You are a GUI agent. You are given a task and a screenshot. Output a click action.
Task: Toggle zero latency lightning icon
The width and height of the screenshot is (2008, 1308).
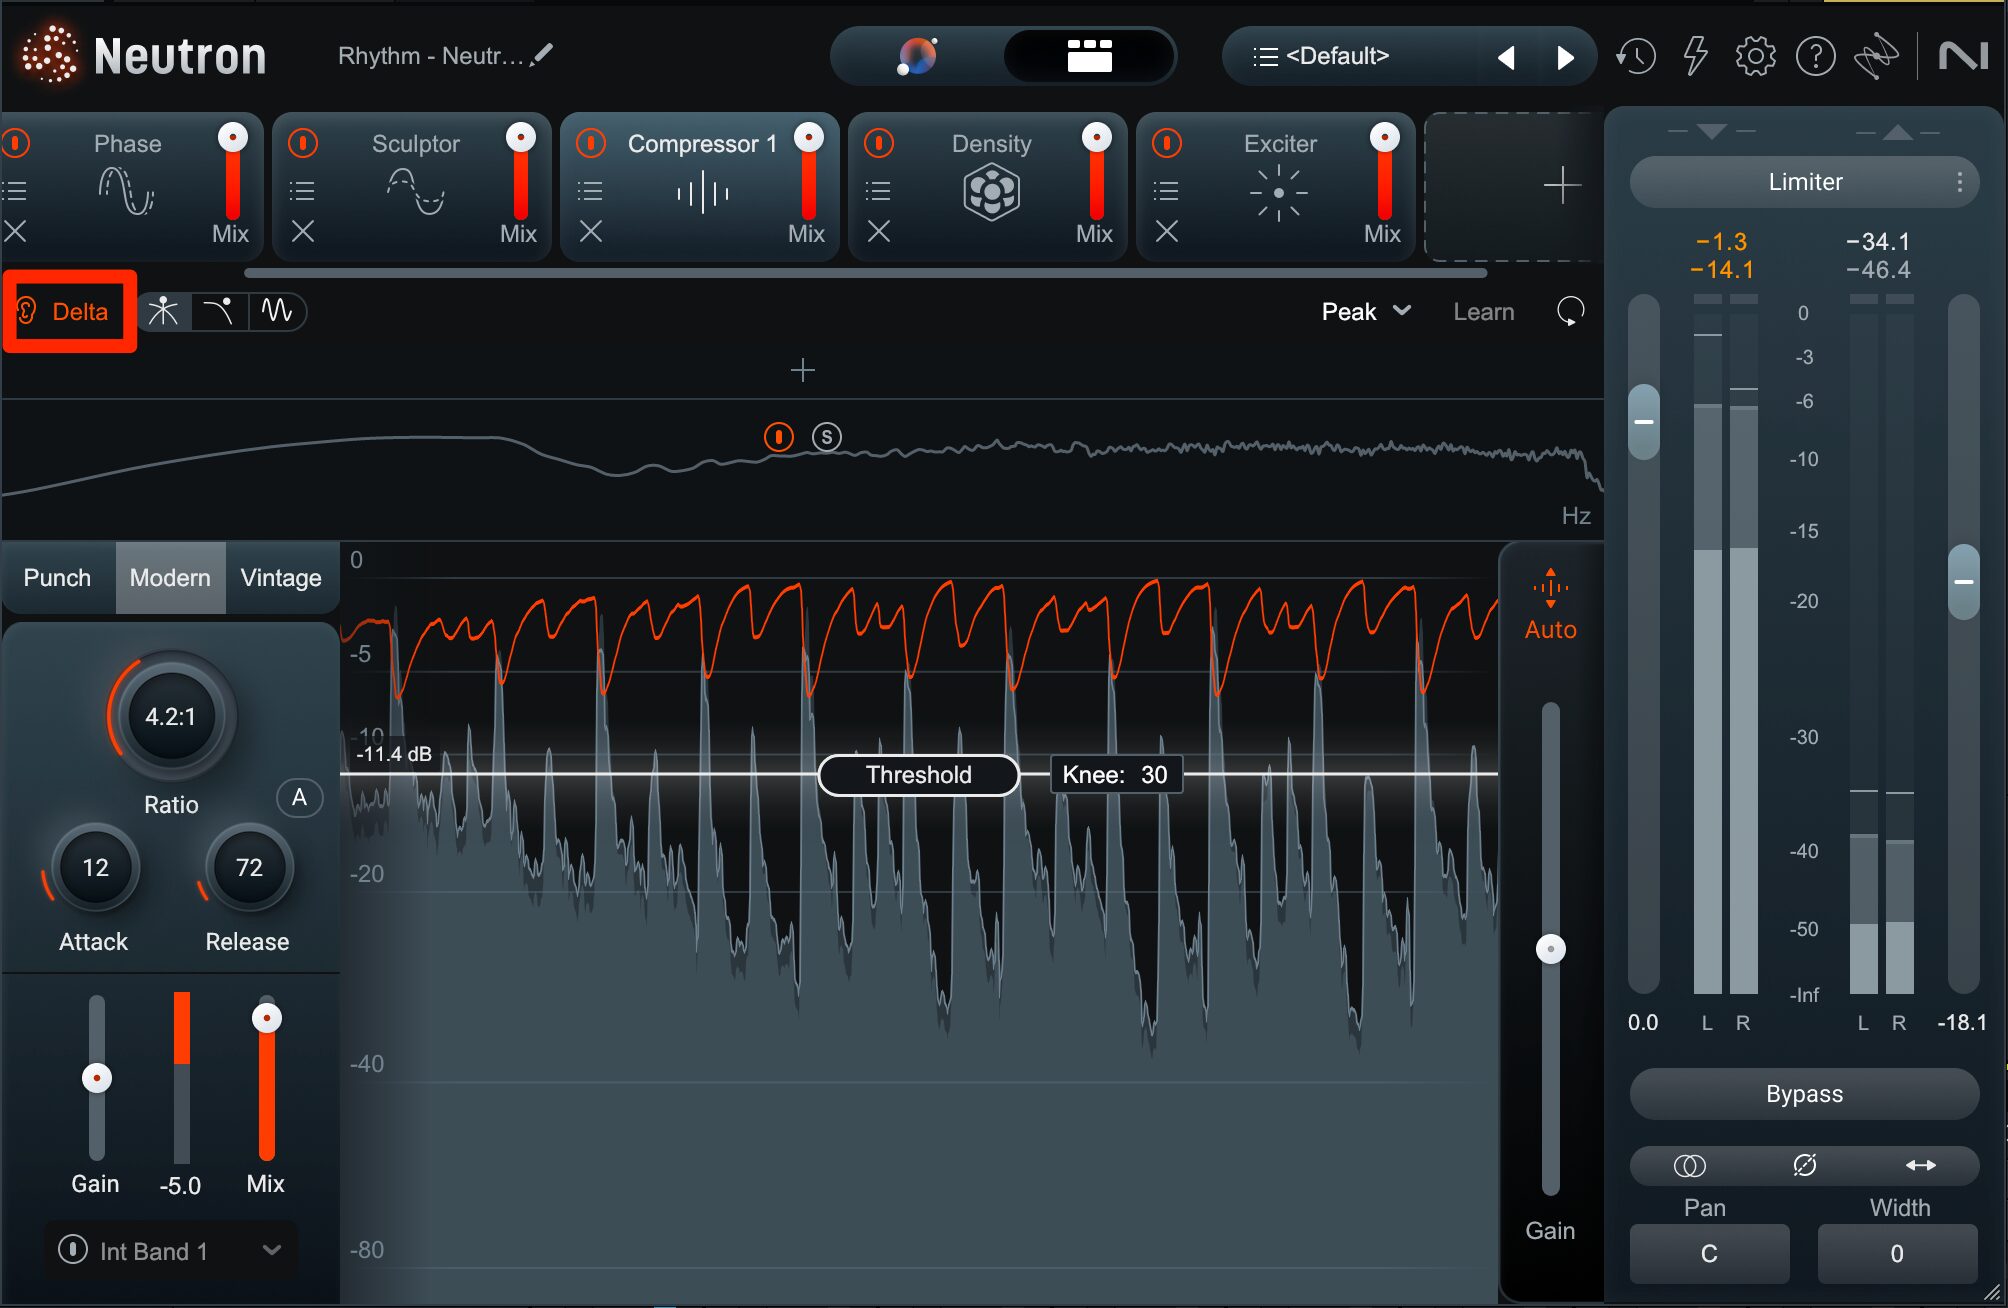pos(1696,56)
